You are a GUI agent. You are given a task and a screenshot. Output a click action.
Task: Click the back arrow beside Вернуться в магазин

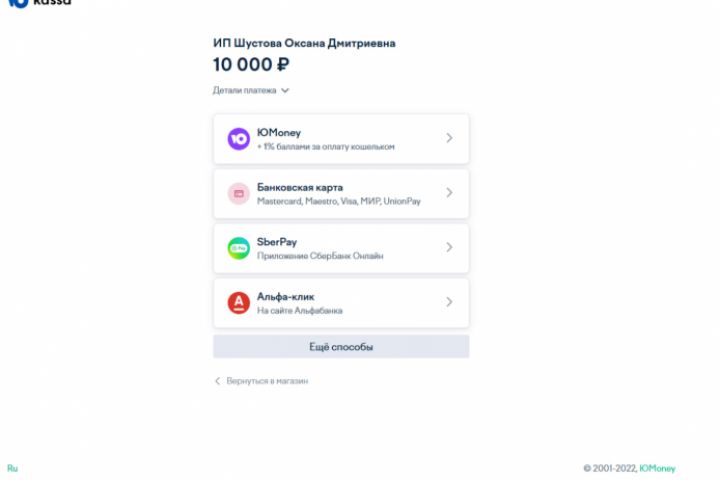tap(218, 381)
